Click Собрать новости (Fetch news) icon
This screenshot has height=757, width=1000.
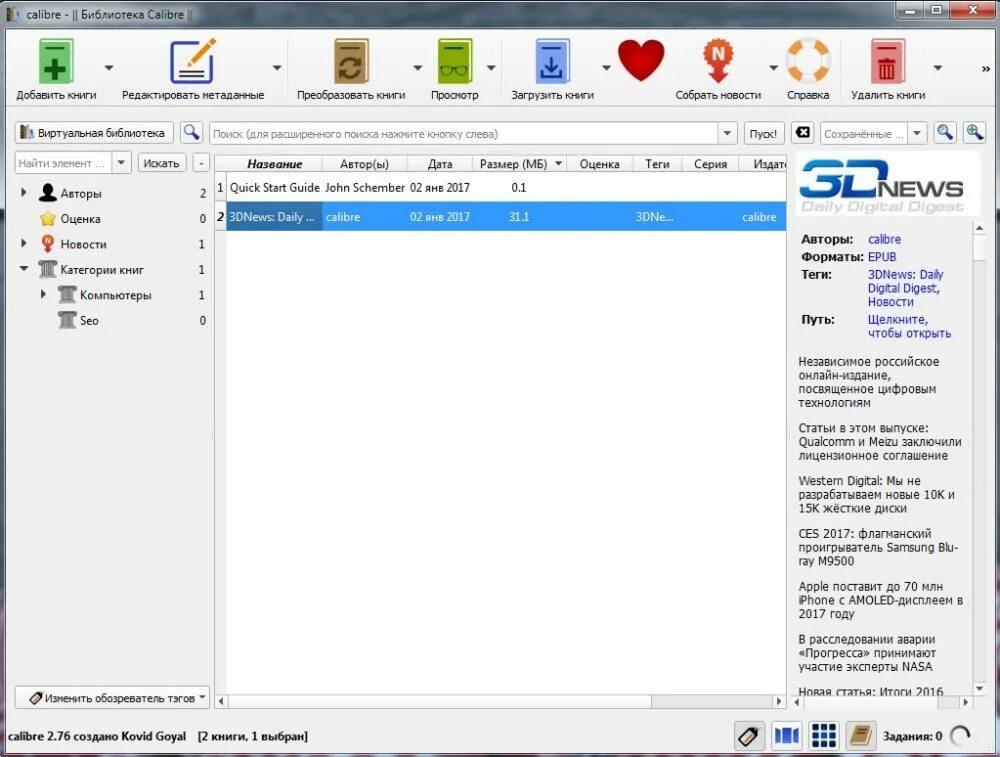click(718, 62)
